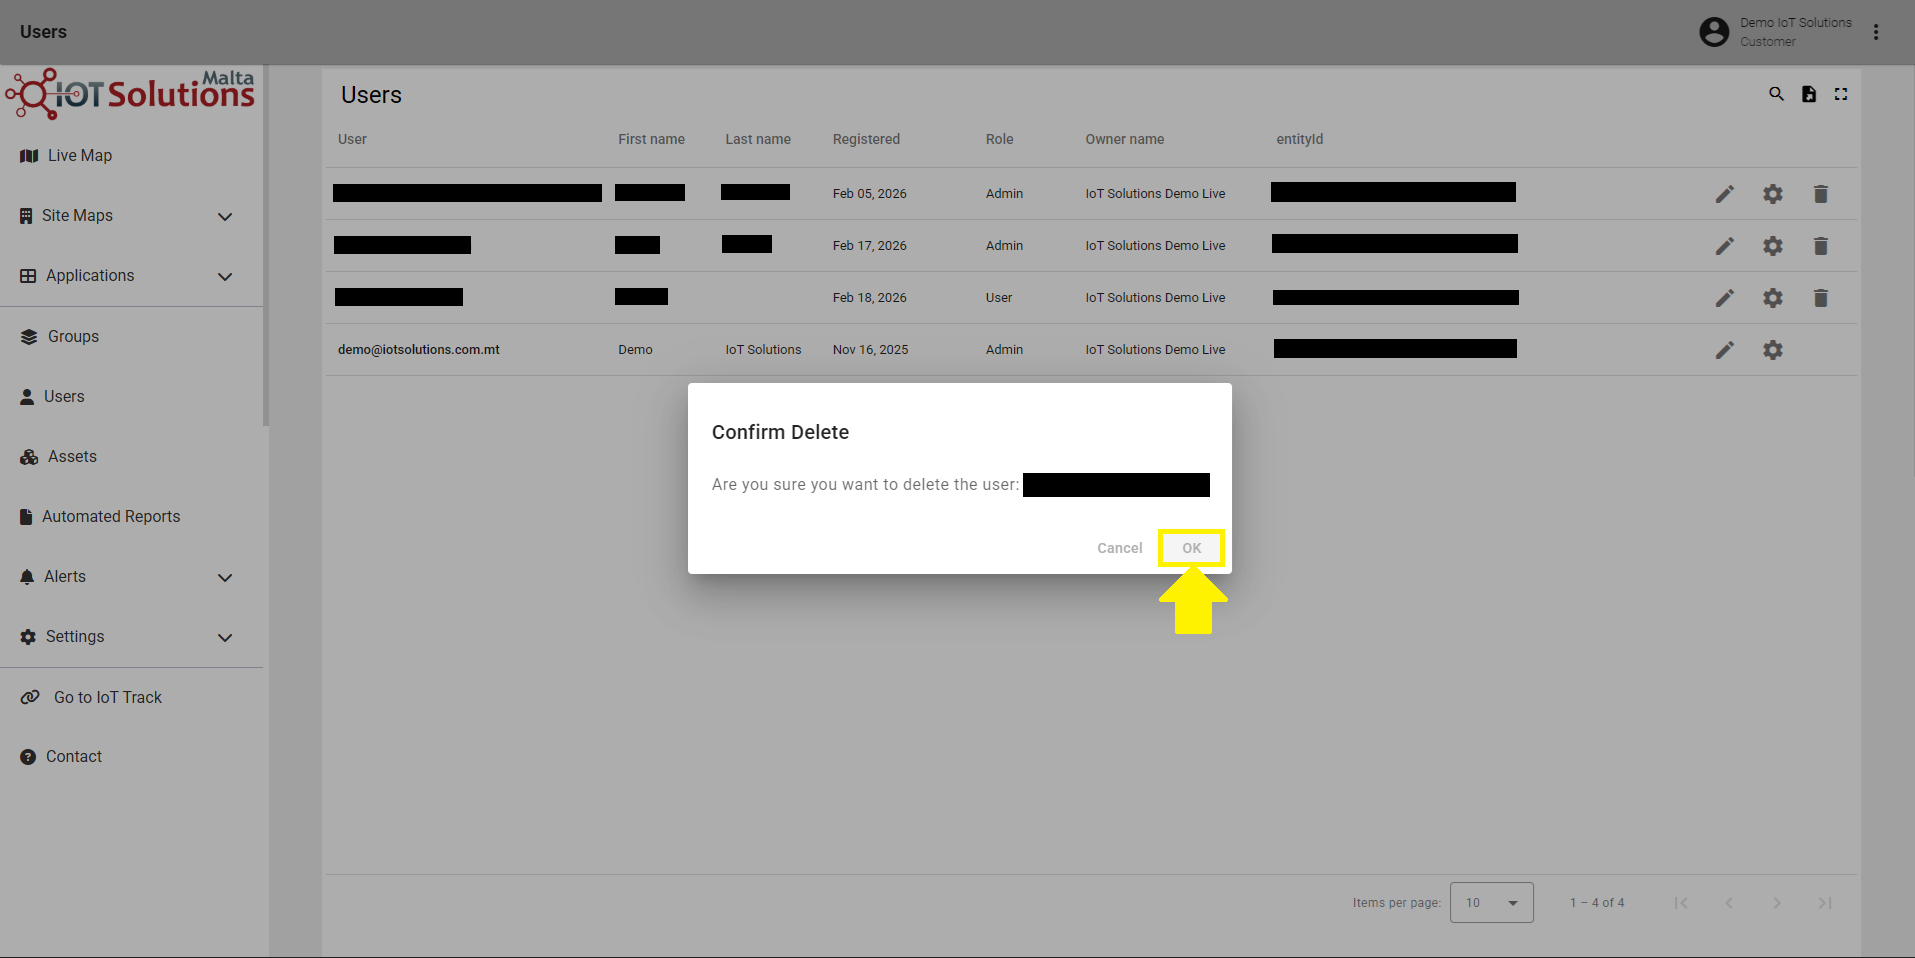The height and width of the screenshot is (958, 1915).
Task: Click the Demo IoT Solutions profile avatar
Action: [x=1714, y=32]
